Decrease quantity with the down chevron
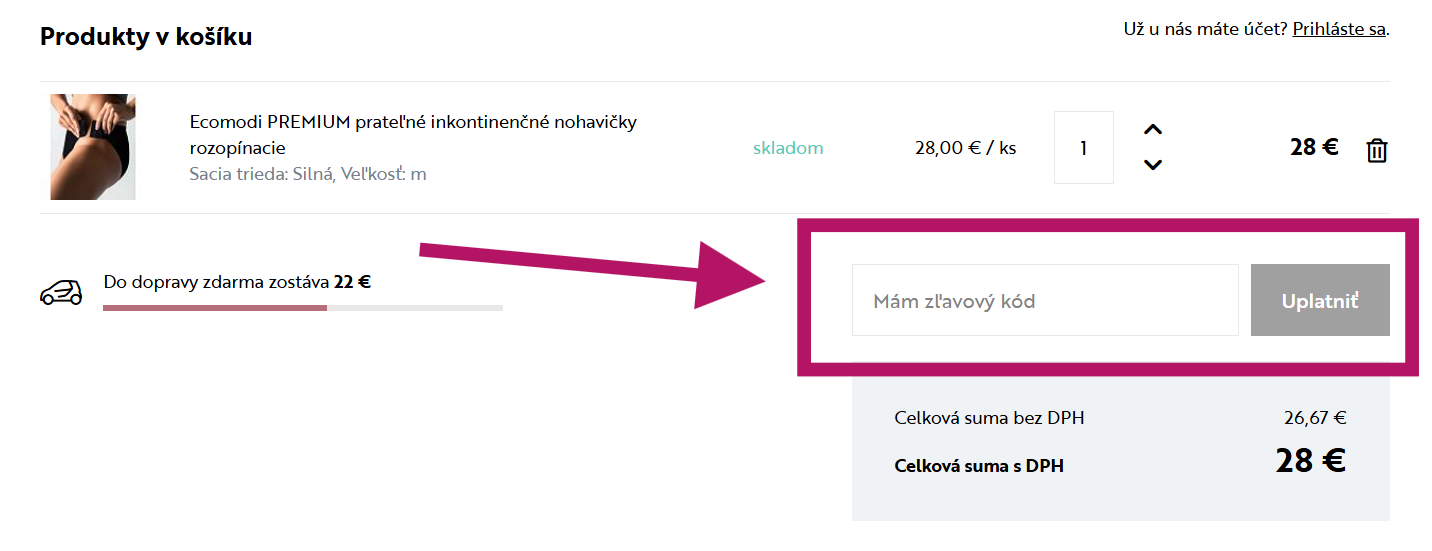 point(1153,165)
